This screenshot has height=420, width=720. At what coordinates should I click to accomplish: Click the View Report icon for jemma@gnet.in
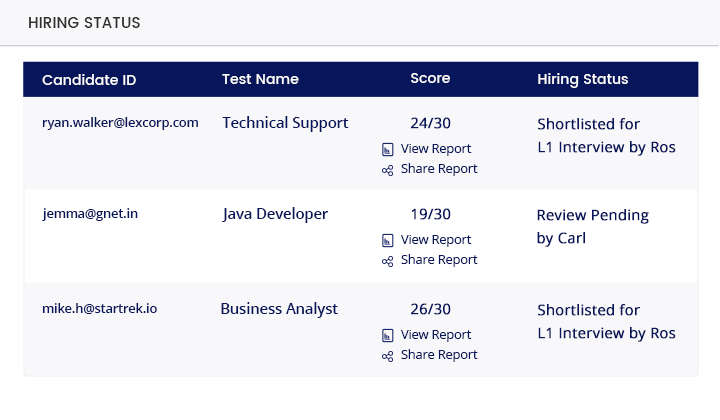tap(388, 240)
